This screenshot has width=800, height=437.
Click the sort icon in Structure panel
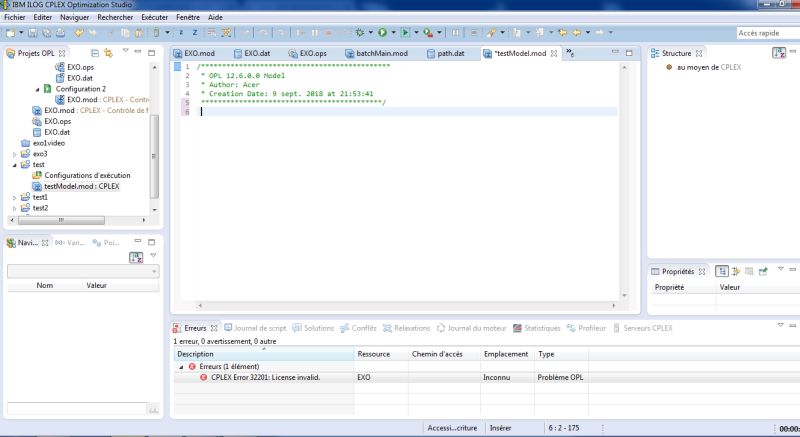tap(779, 53)
